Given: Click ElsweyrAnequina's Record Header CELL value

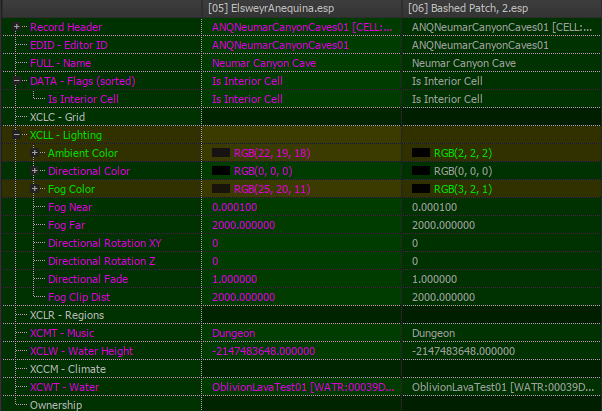Looking at the screenshot, I should 302,27.
